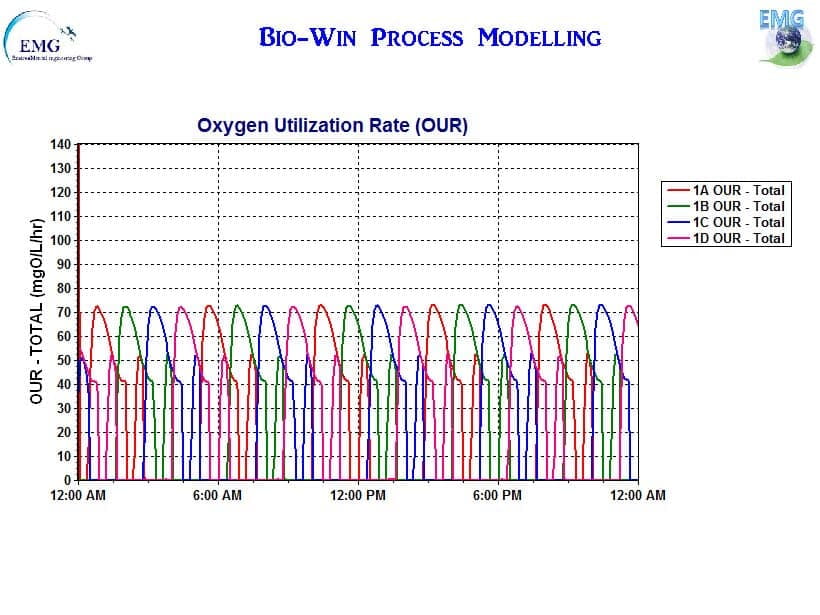Click the rightmost 12:00 AM x-axis label
Viewport: 820px width, 615px height.
(637, 496)
